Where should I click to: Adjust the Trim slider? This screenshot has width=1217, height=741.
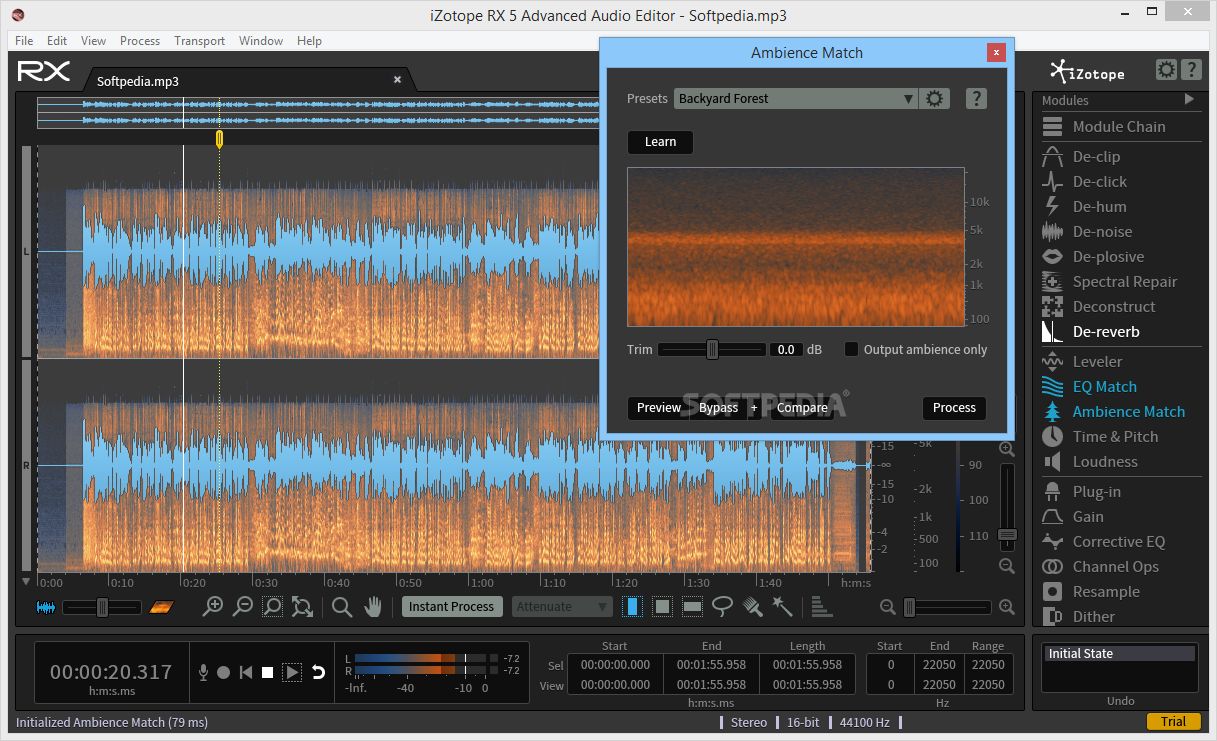pos(712,350)
